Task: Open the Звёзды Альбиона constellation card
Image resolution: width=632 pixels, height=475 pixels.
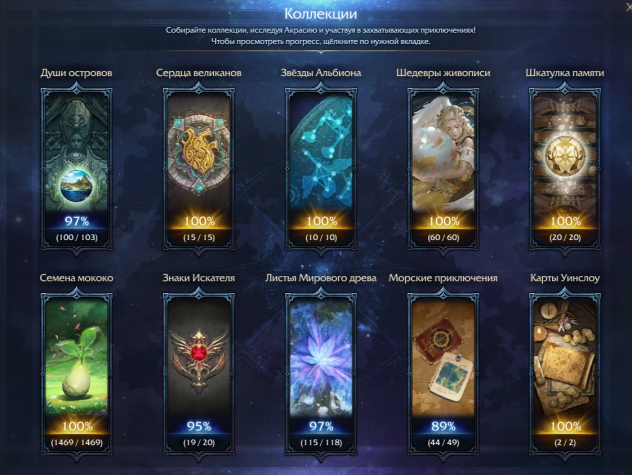Action: [321, 169]
